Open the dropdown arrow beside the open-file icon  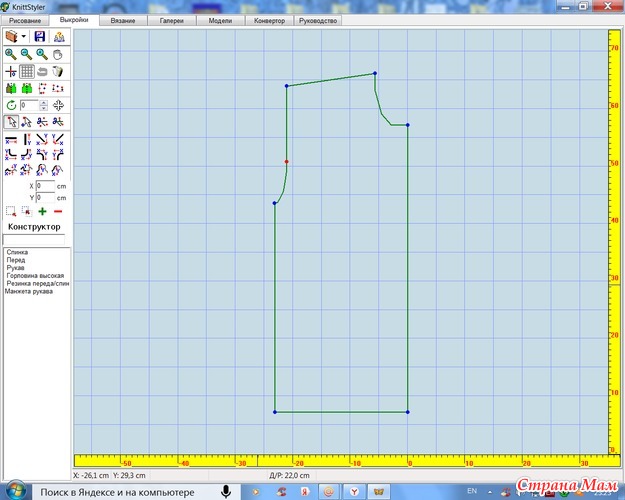[x=24, y=37]
